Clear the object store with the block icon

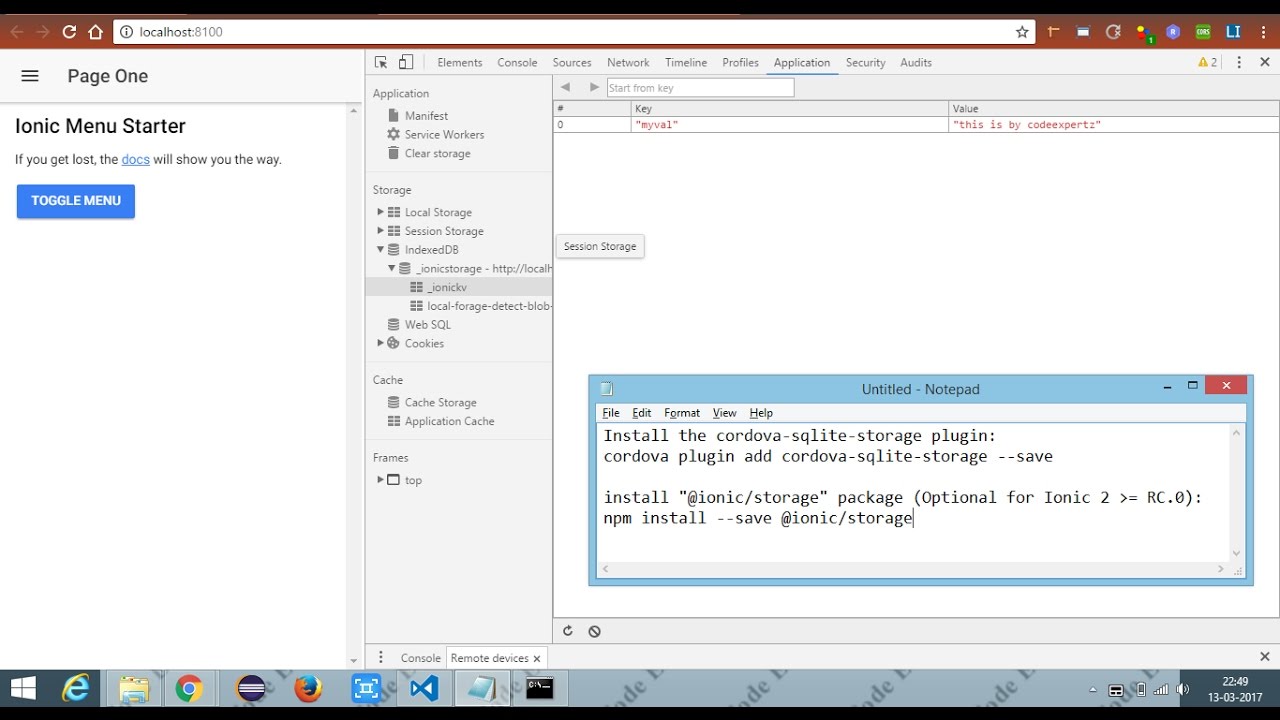point(594,631)
